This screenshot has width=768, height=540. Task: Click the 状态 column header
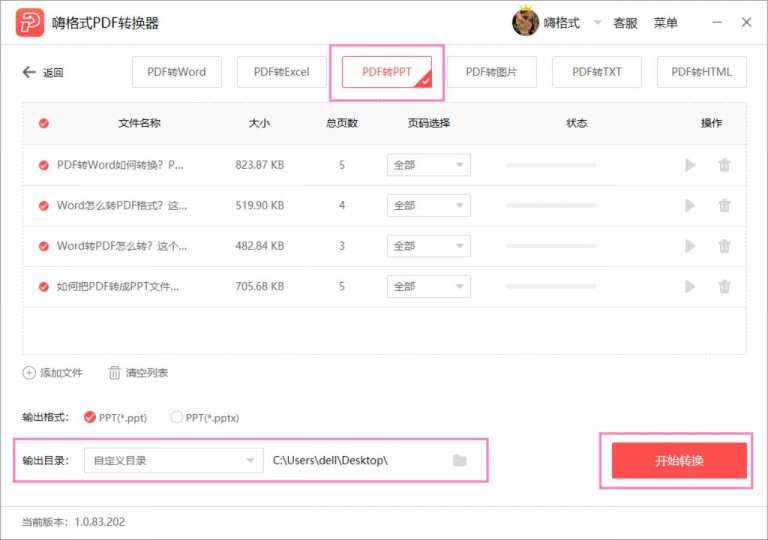point(576,123)
